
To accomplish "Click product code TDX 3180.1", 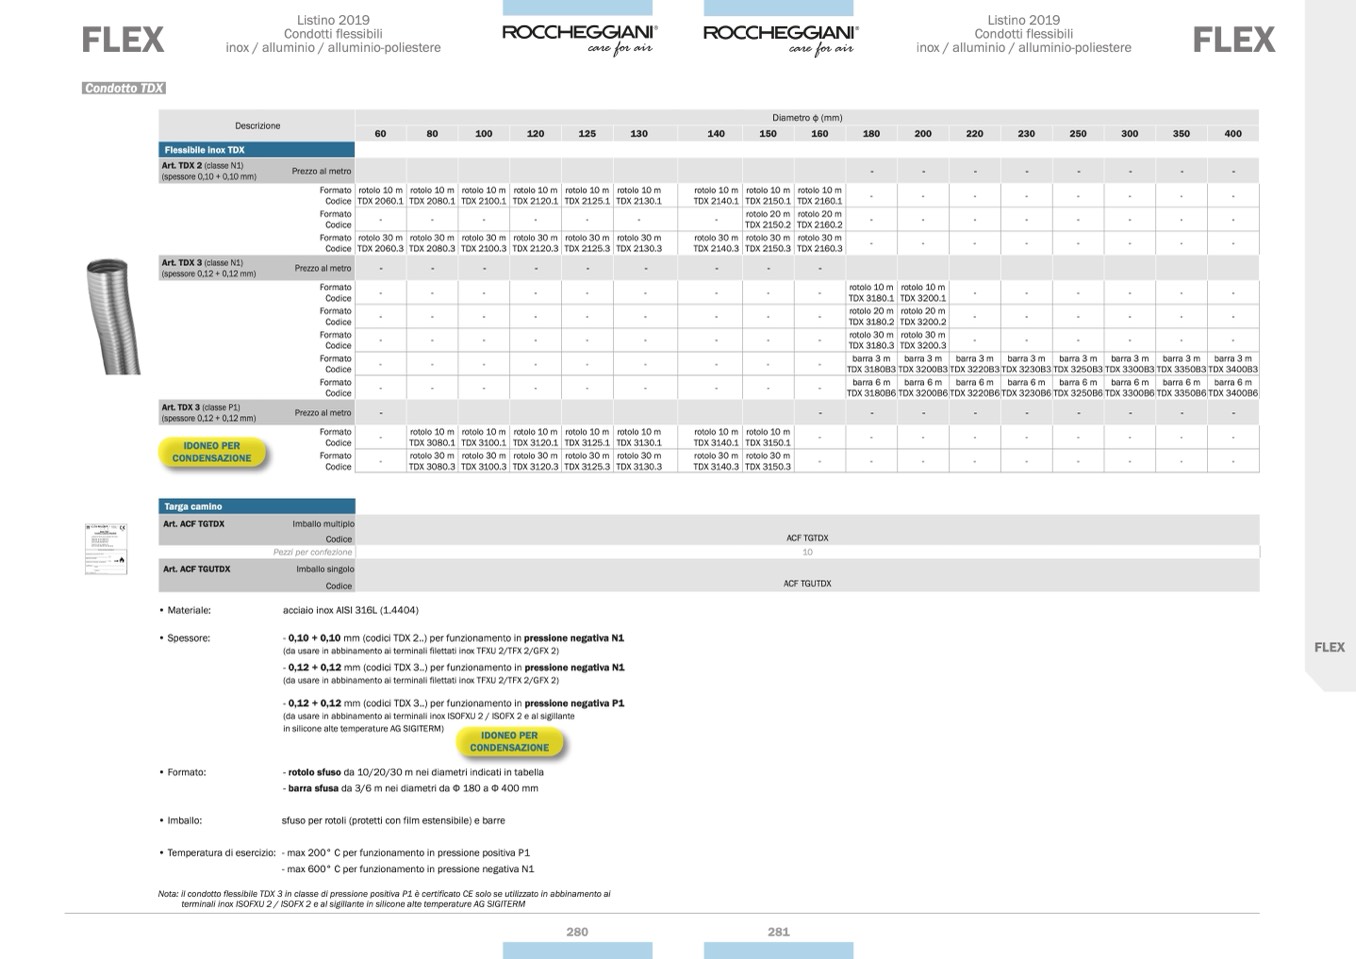I will [871, 298].
